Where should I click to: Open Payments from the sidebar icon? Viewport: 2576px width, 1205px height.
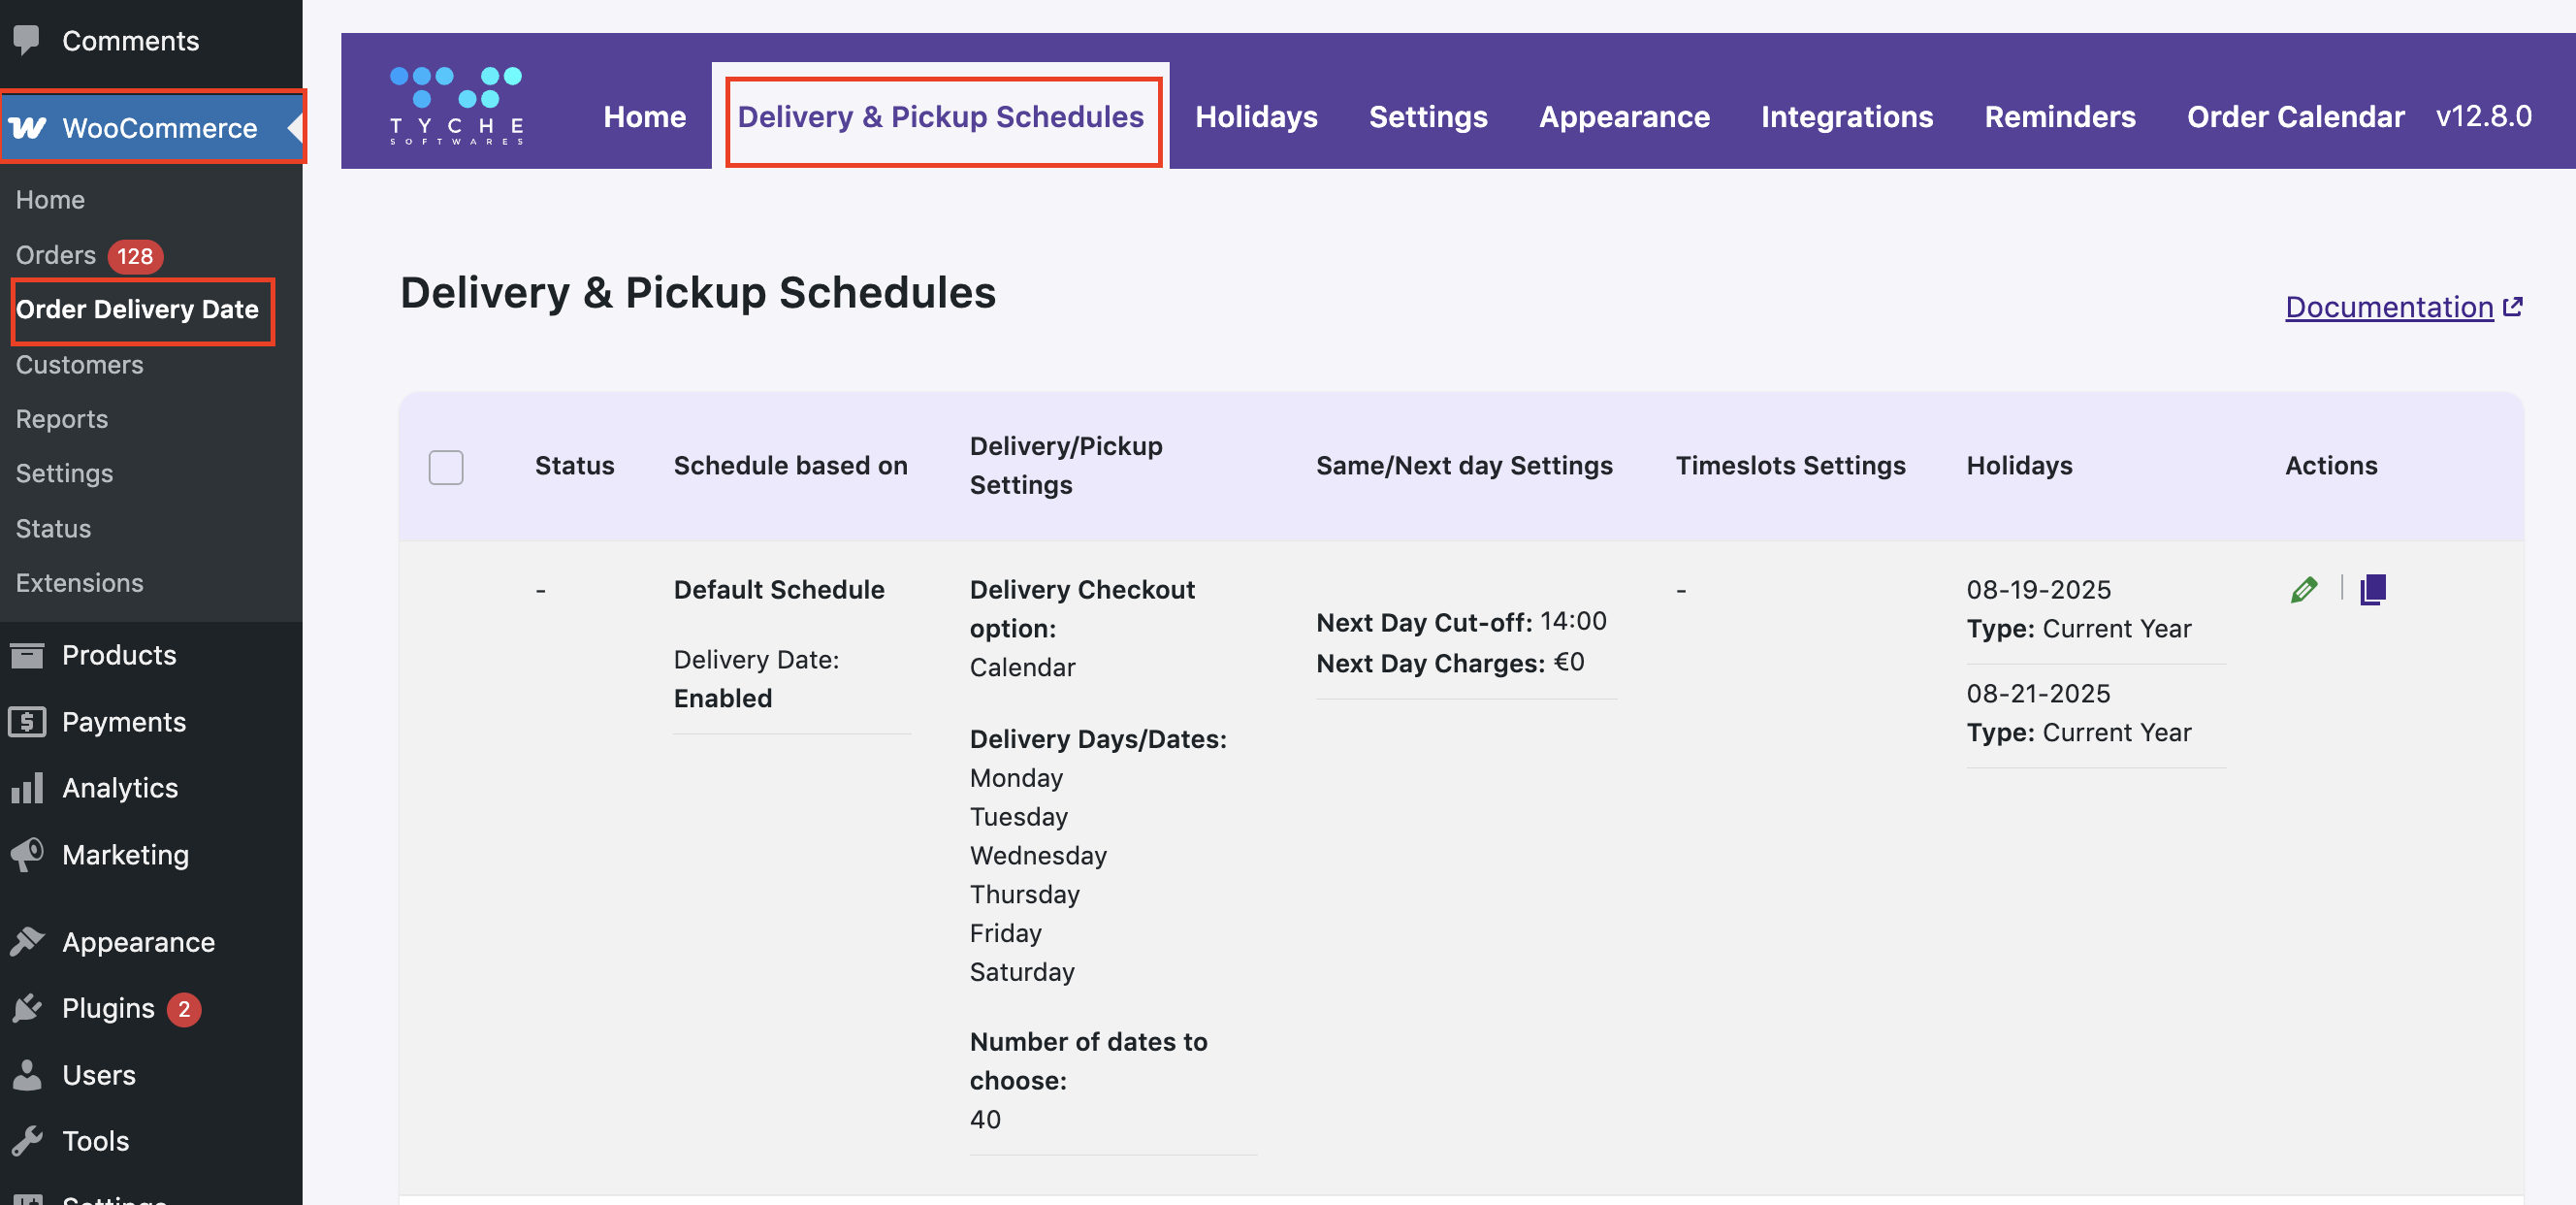tap(27, 722)
